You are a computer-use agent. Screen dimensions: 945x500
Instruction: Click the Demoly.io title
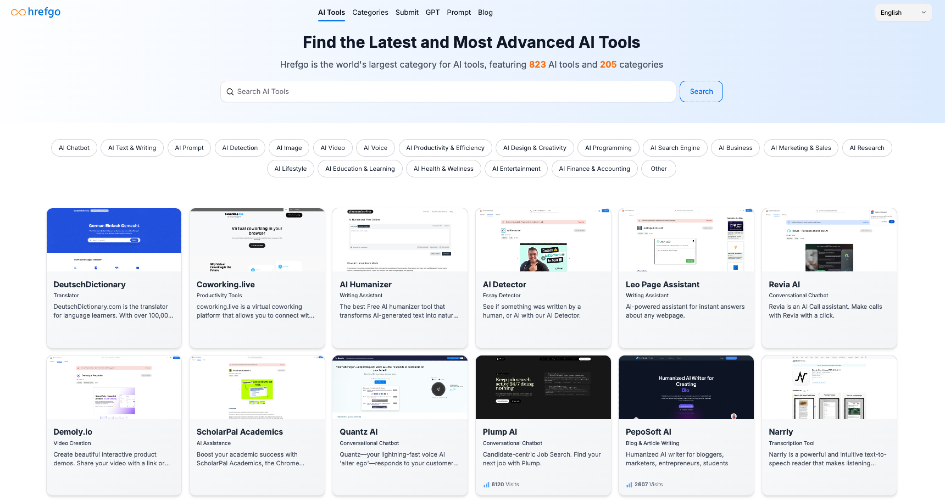tap(73, 432)
